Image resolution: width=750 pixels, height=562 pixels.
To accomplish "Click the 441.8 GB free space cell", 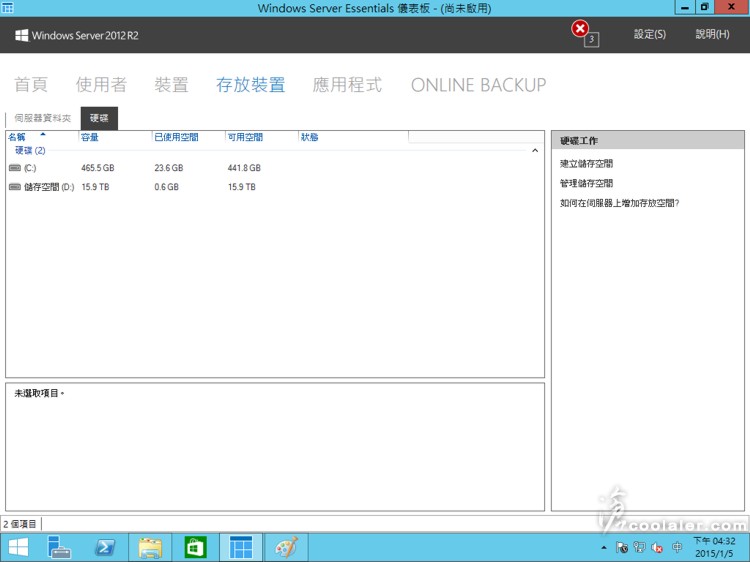I will click(x=244, y=168).
